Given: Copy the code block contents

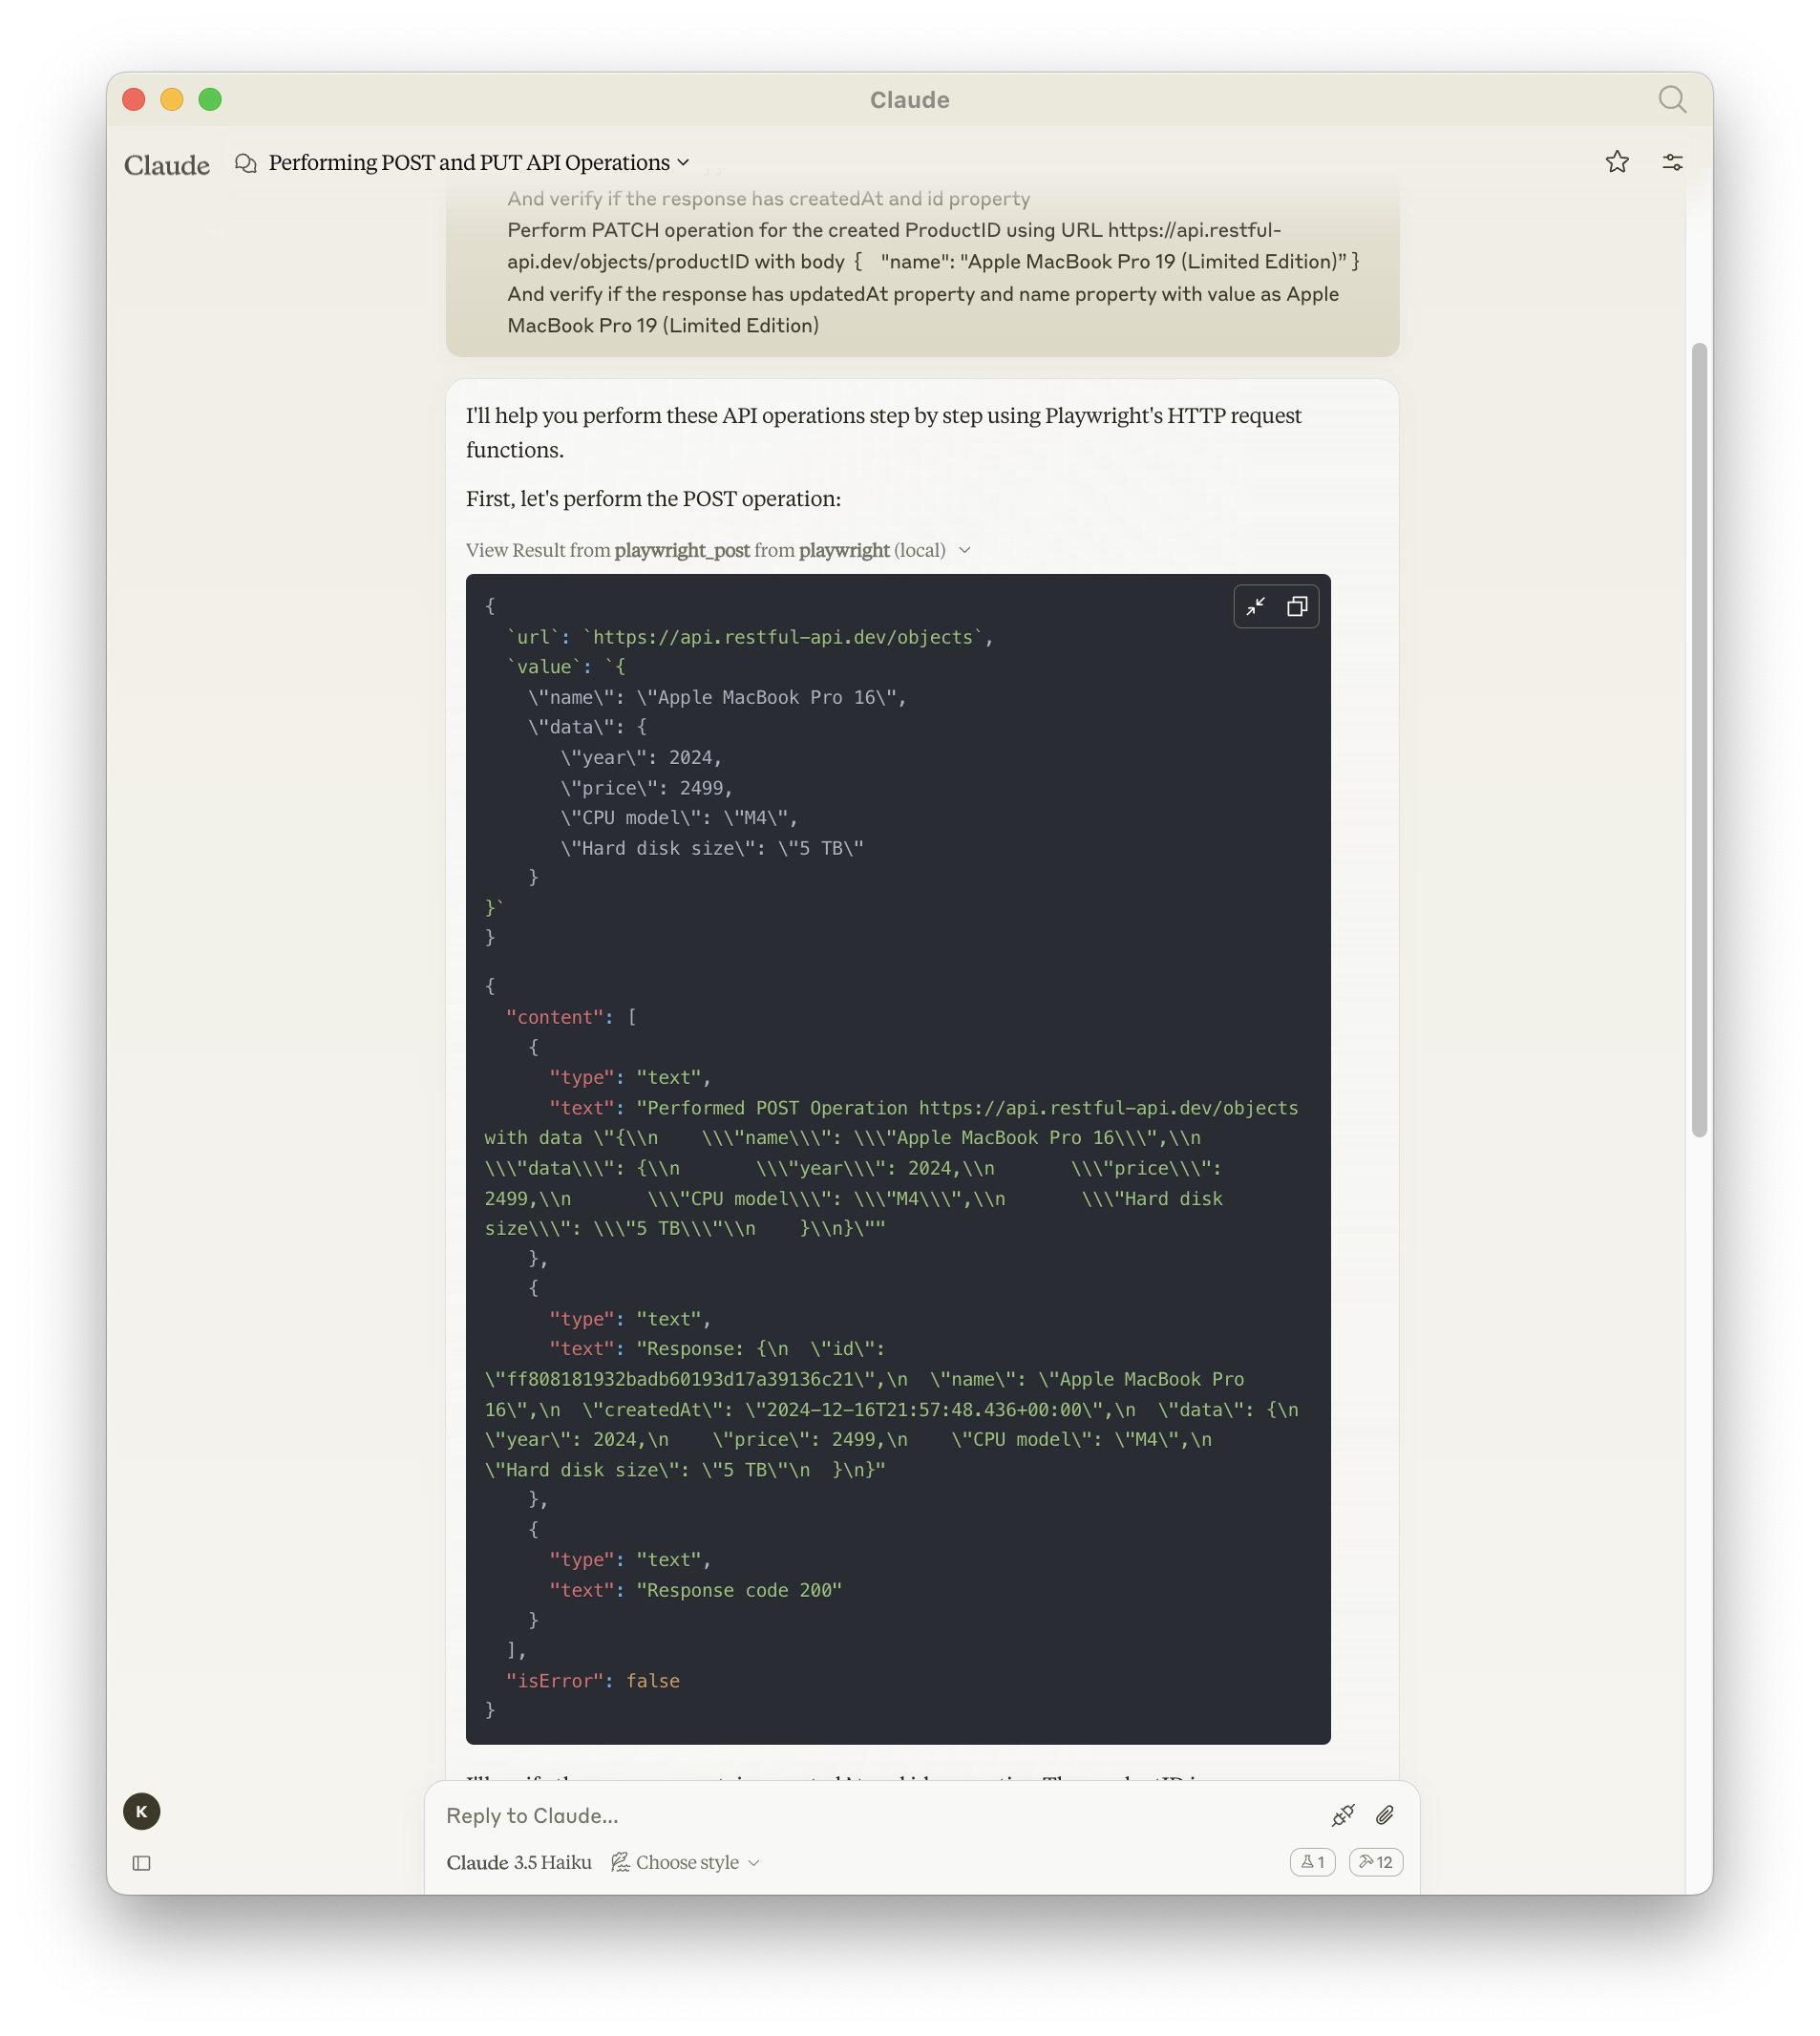Looking at the screenshot, I should 1298,606.
